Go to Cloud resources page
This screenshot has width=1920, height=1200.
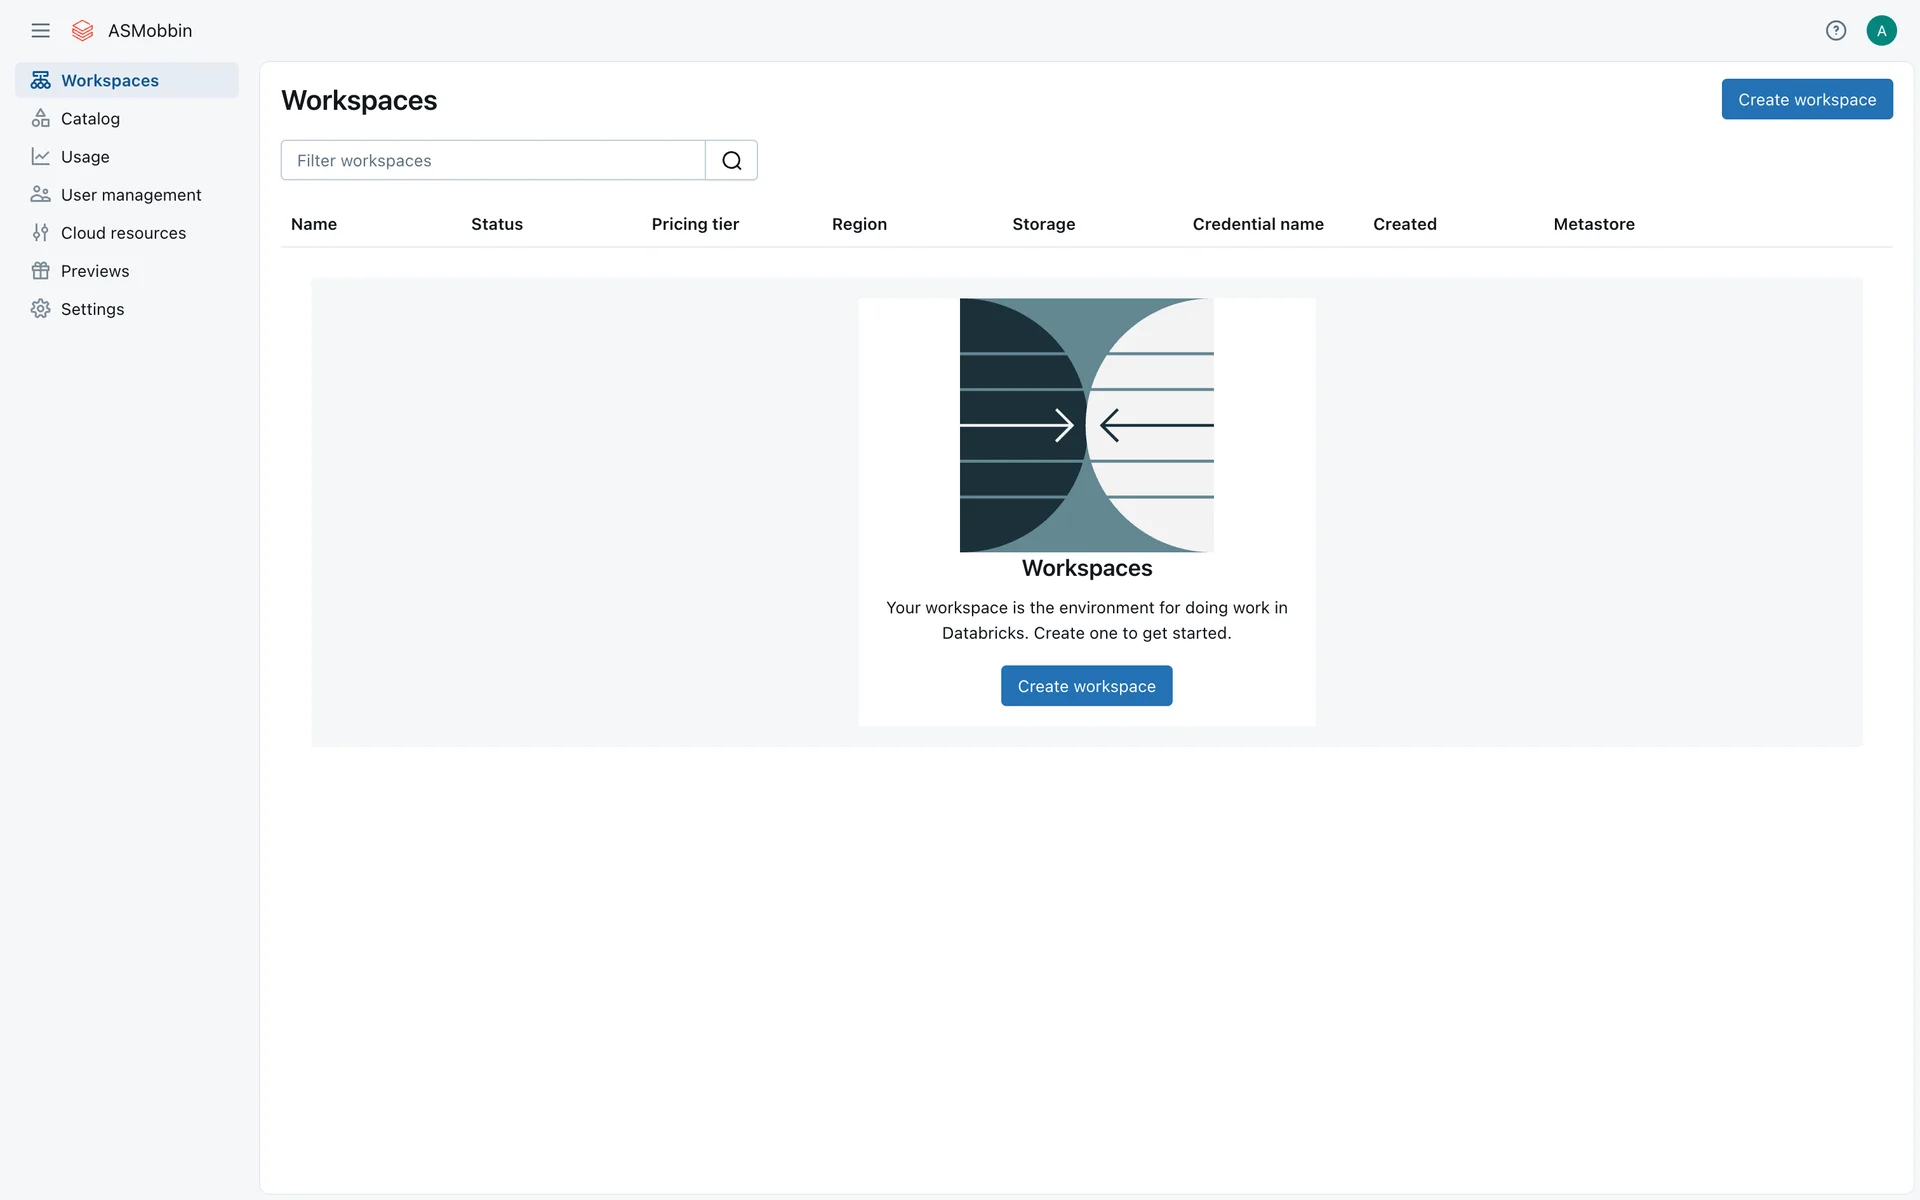click(x=123, y=233)
